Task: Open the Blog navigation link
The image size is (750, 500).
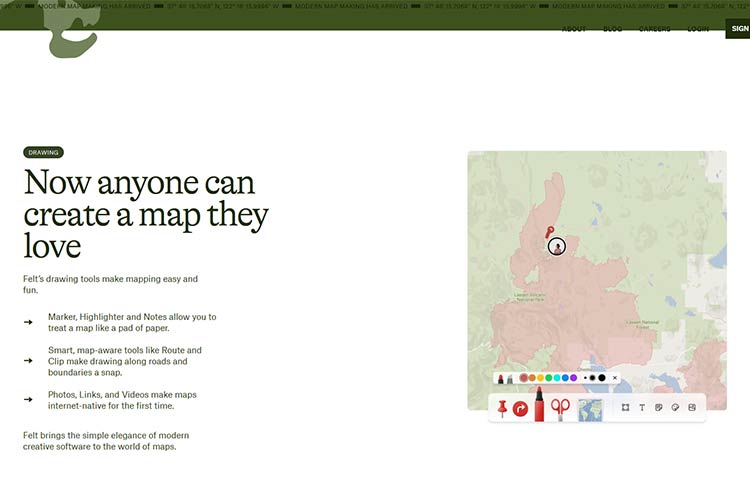Action: click(612, 29)
